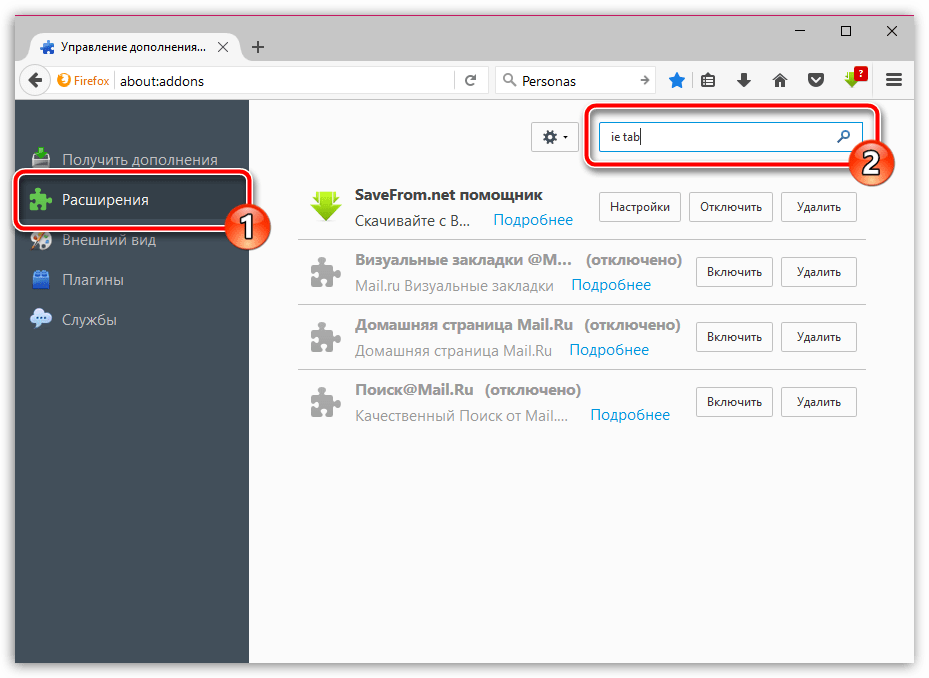
Task: Switch to Внешний вид section
Action: pyautogui.click(x=132, y=240)
